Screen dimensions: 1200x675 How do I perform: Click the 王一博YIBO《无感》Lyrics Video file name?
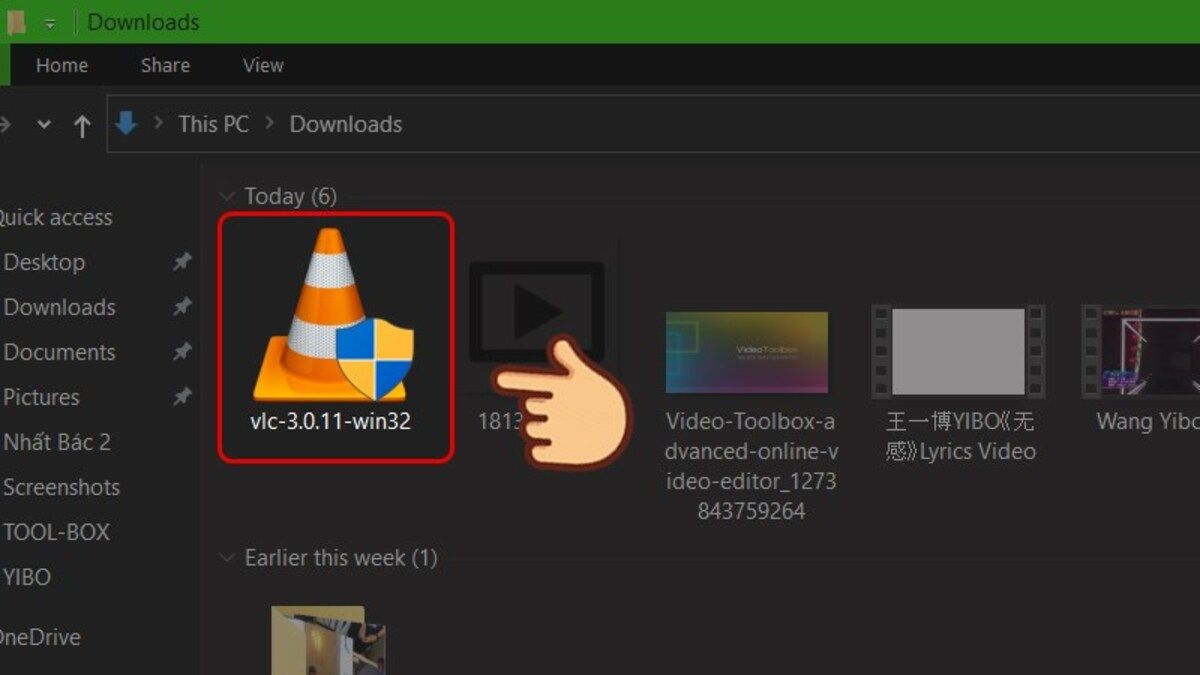tap(960, 436)
